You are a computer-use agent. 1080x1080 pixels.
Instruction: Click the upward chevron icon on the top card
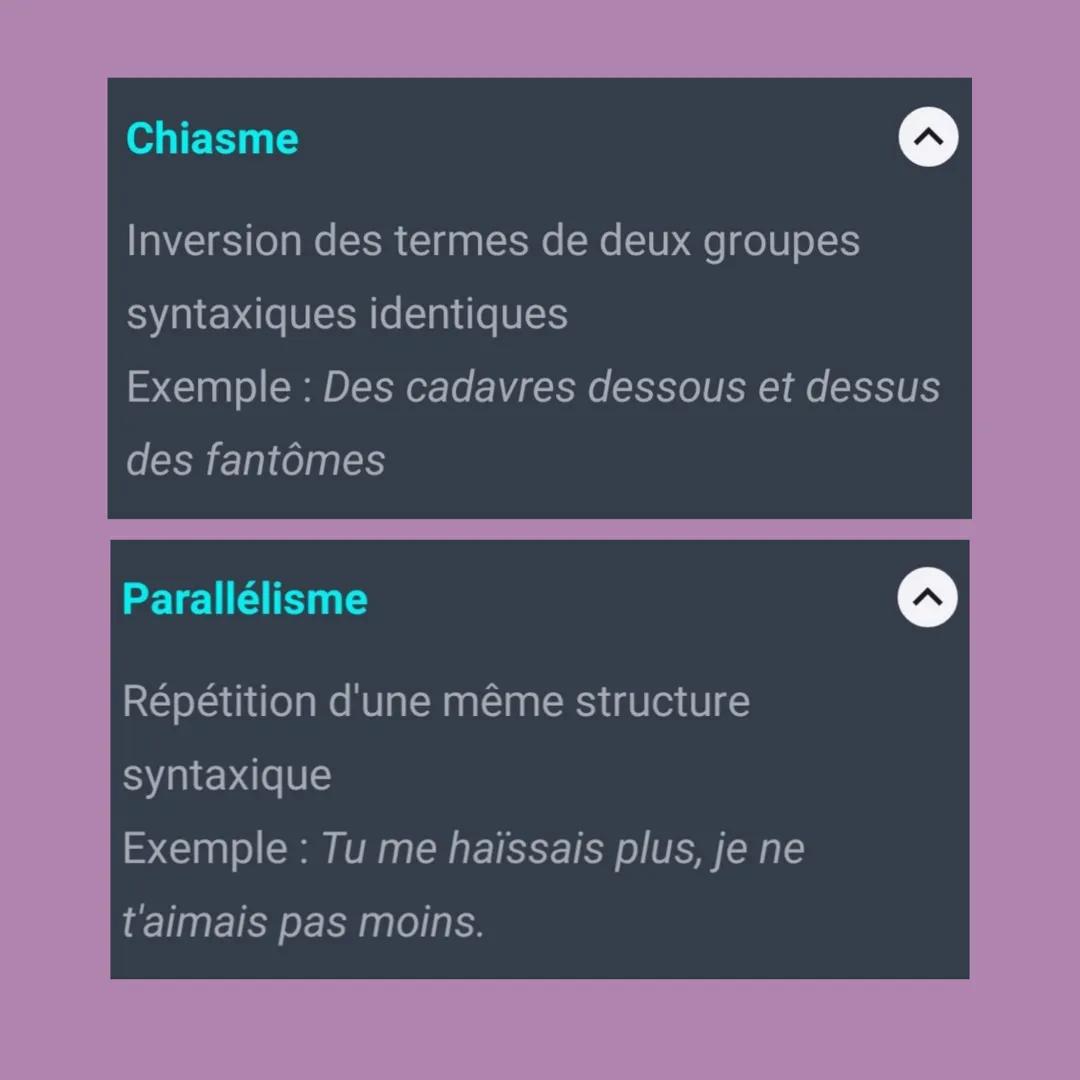click(x=927, y=137)
